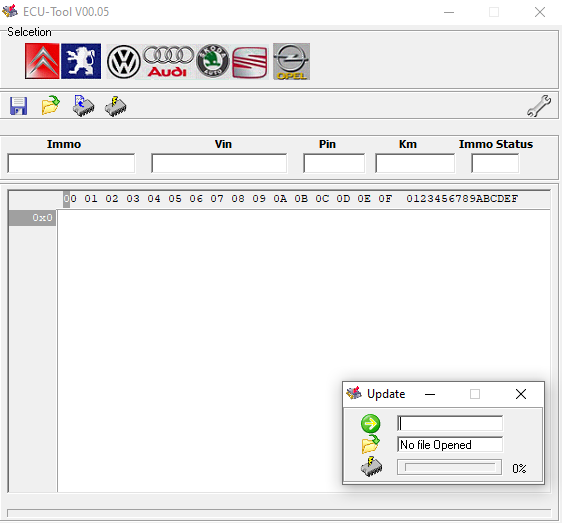
Task: Click into the Vin text field
Action: pyautogui.click(x=219, y=163)
